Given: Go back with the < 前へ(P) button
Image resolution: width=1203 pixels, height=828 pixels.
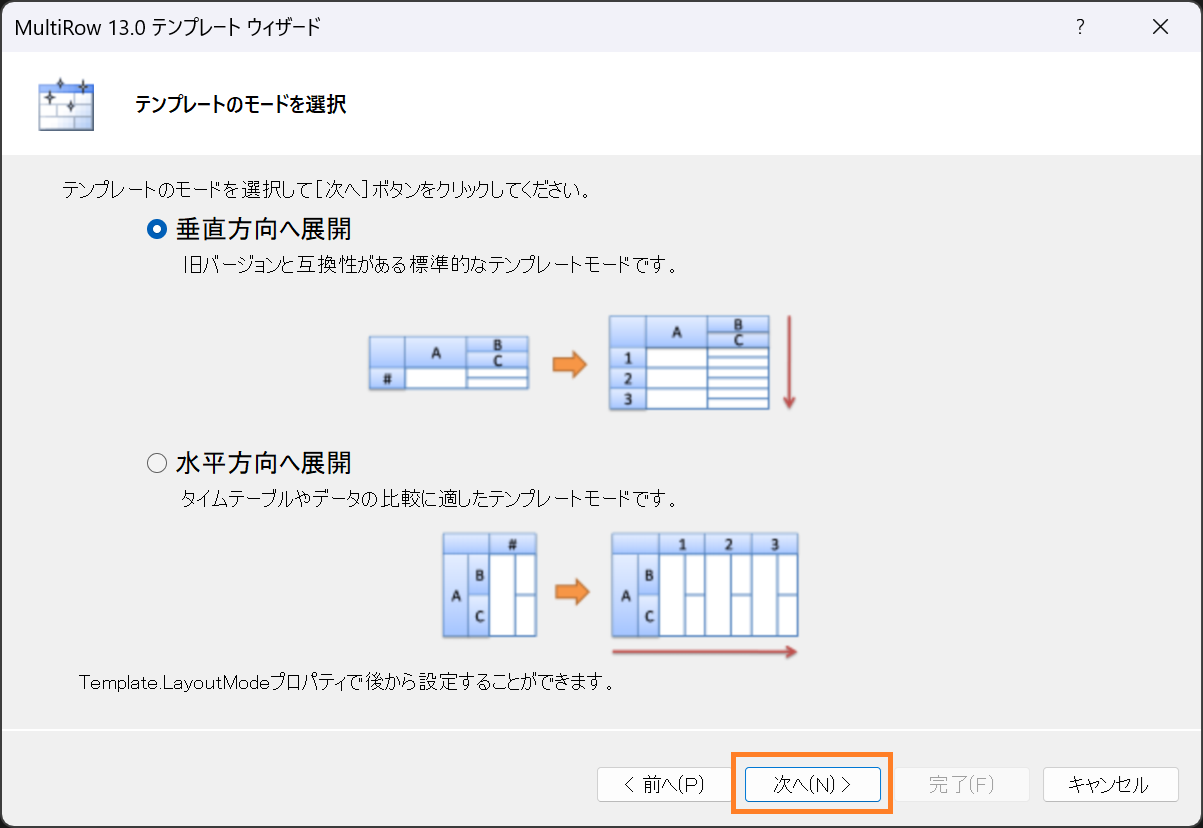Looking at the screenshot, I should (665, 784).
